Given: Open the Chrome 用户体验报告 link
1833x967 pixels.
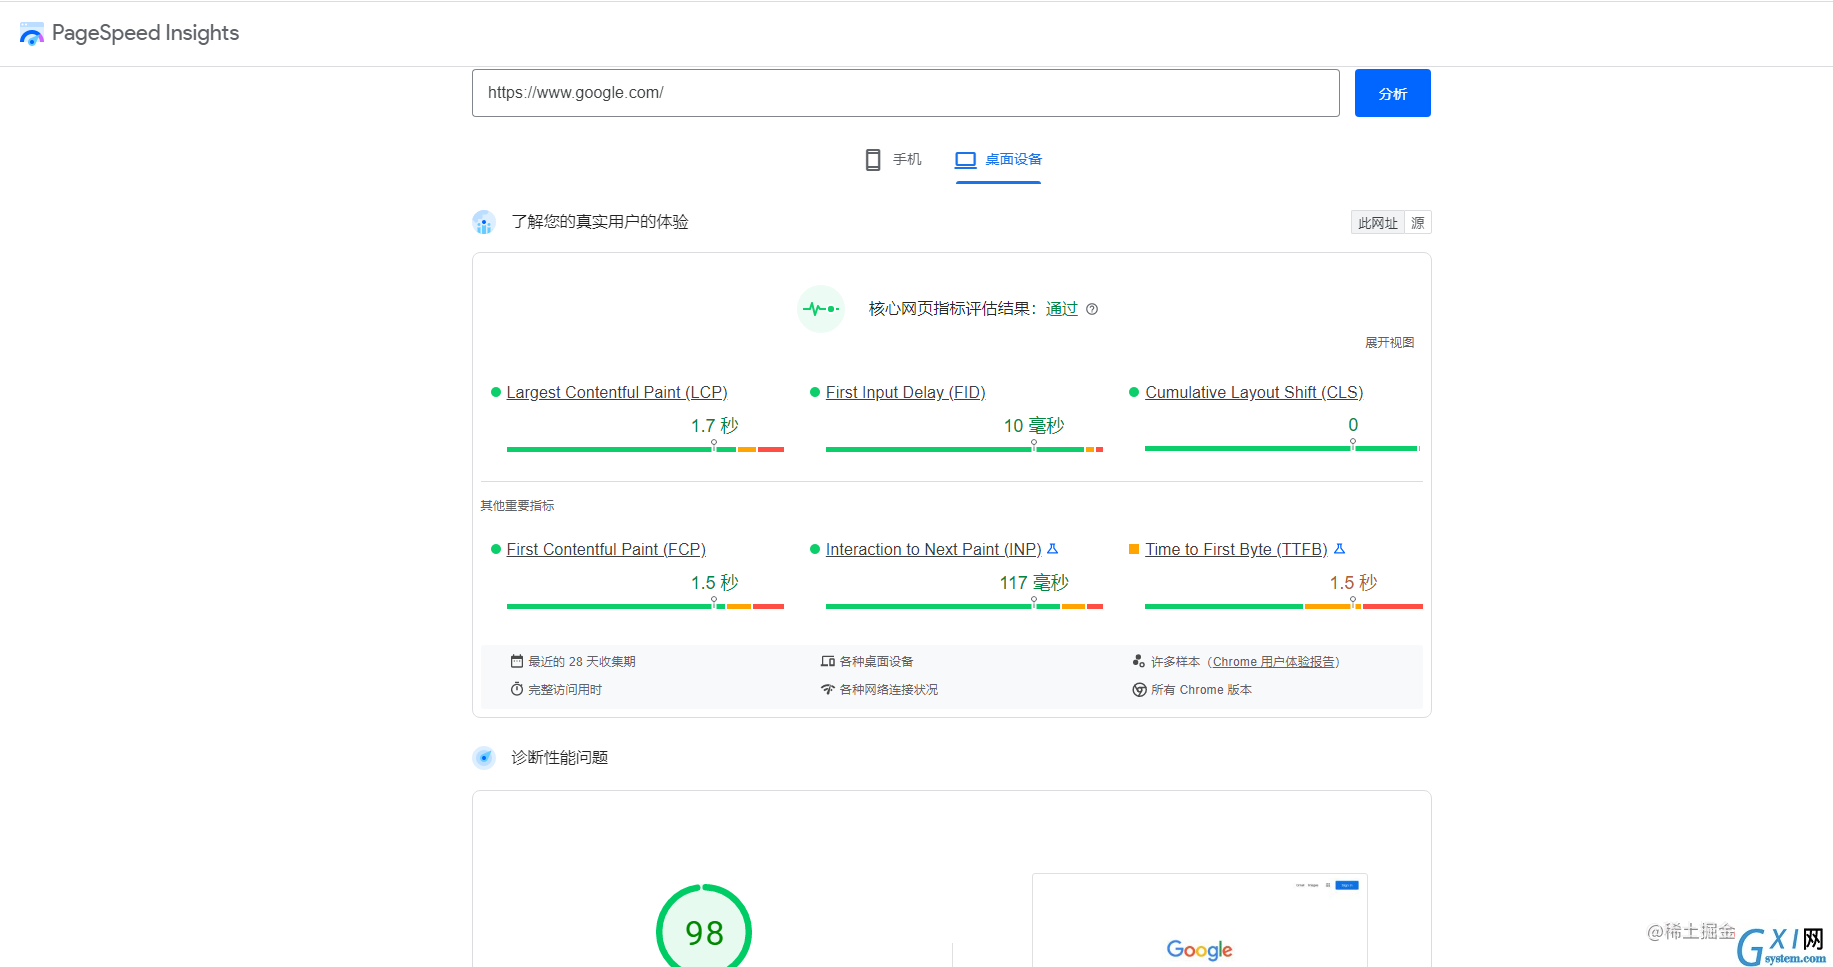Looking at the screenshot, I should 1273,662.
